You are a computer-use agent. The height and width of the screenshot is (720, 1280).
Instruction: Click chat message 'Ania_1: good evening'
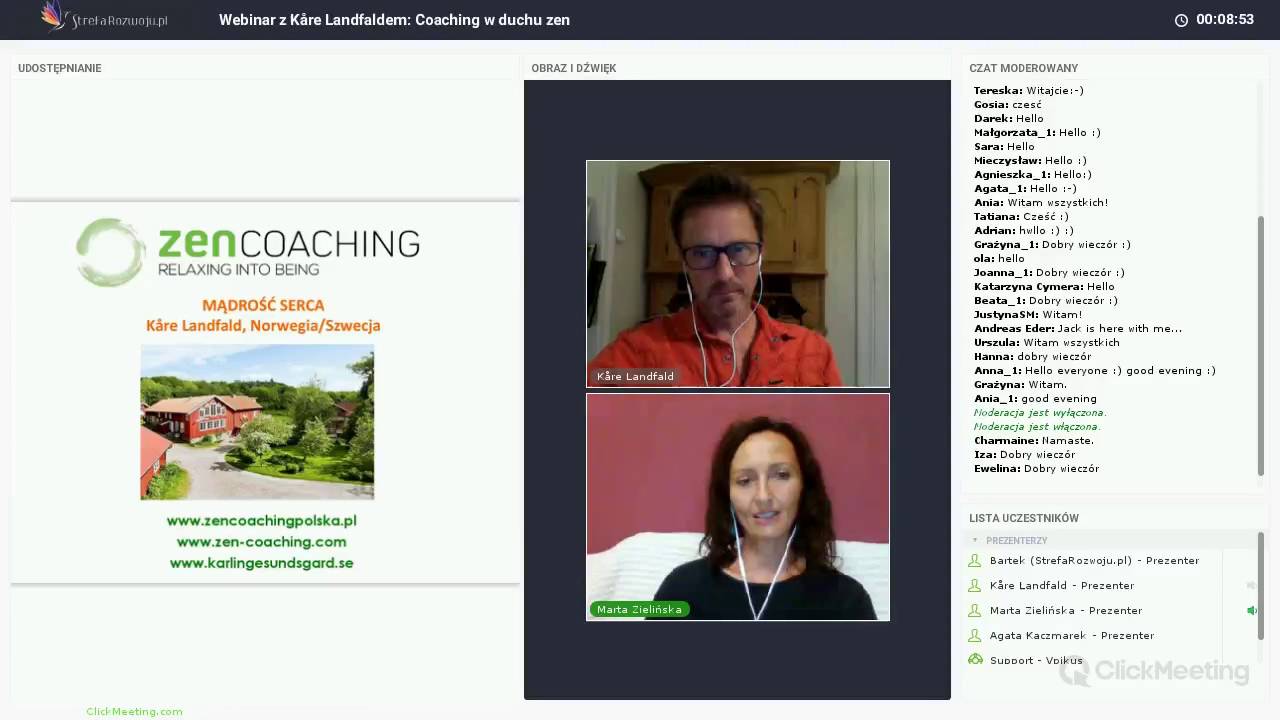click(1035, 399)
